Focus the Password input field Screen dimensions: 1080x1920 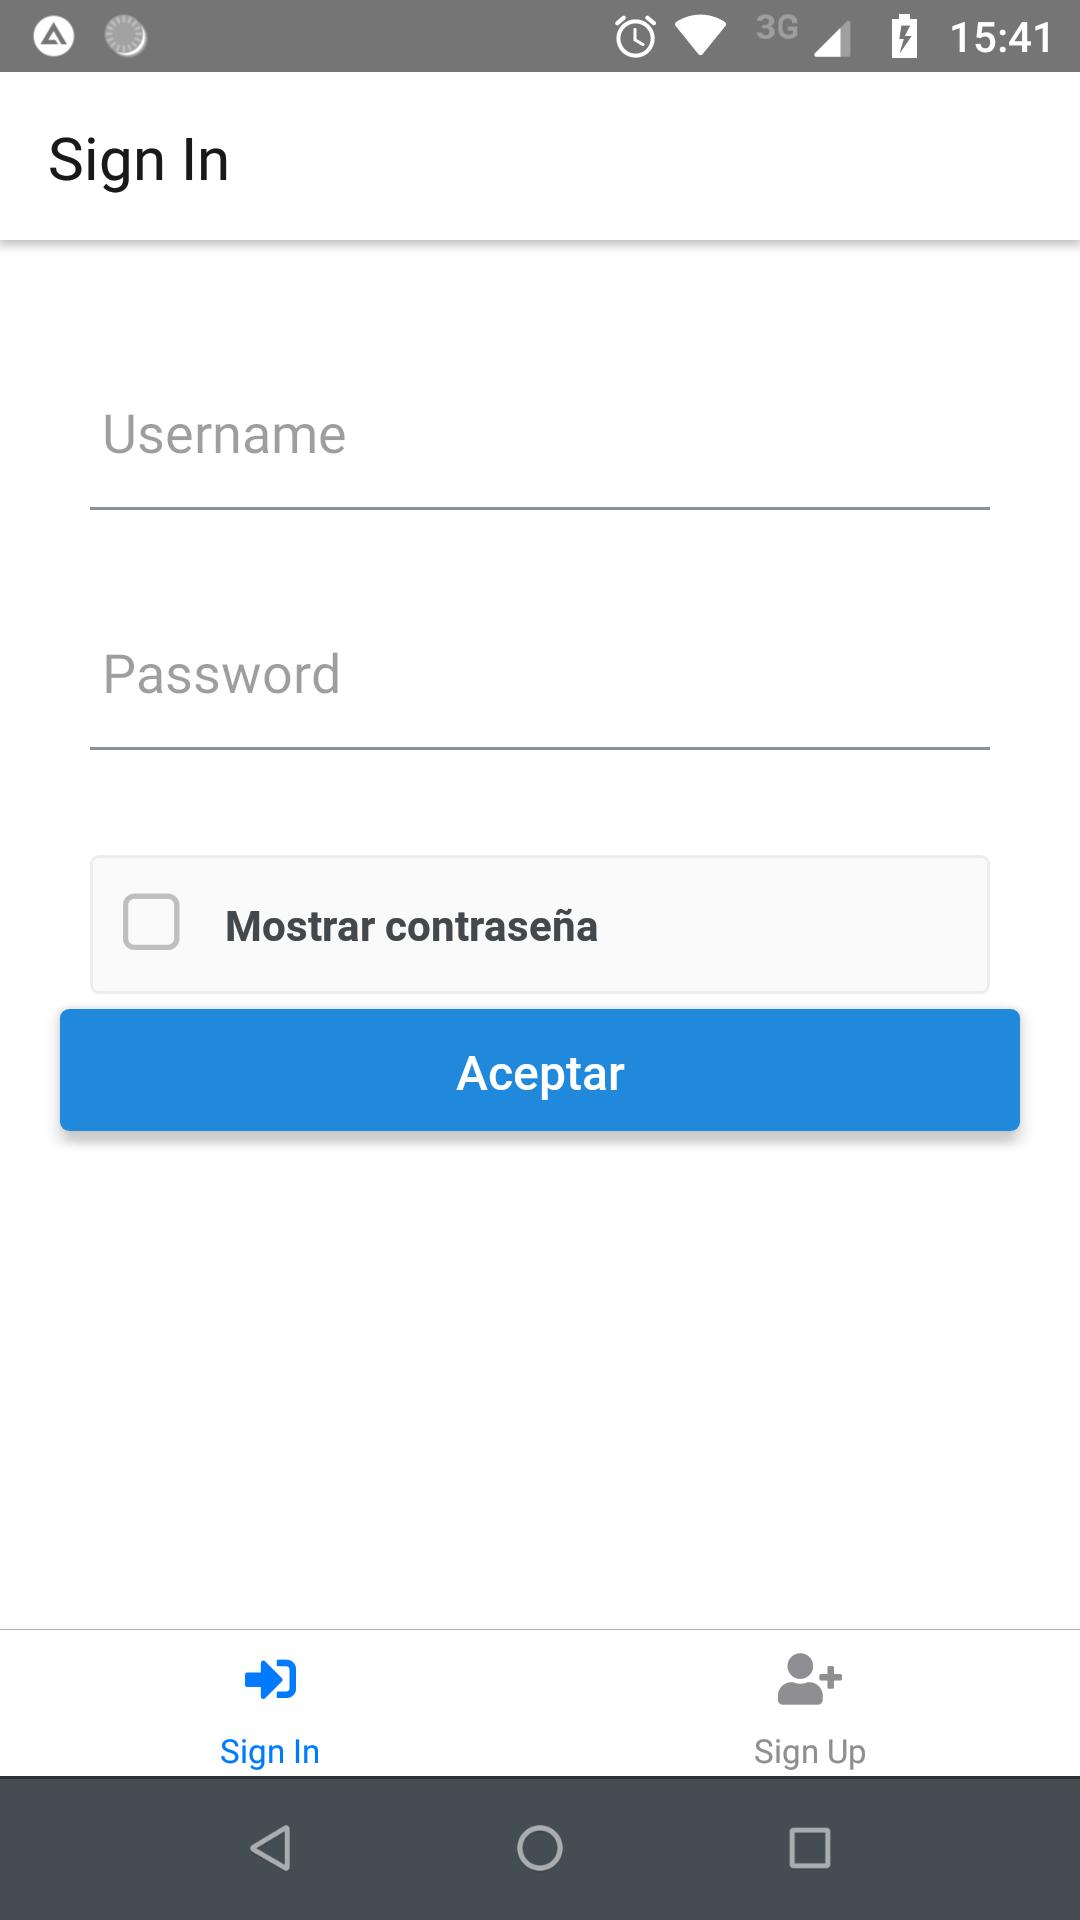pyautogui.click(x=540, y=676)
